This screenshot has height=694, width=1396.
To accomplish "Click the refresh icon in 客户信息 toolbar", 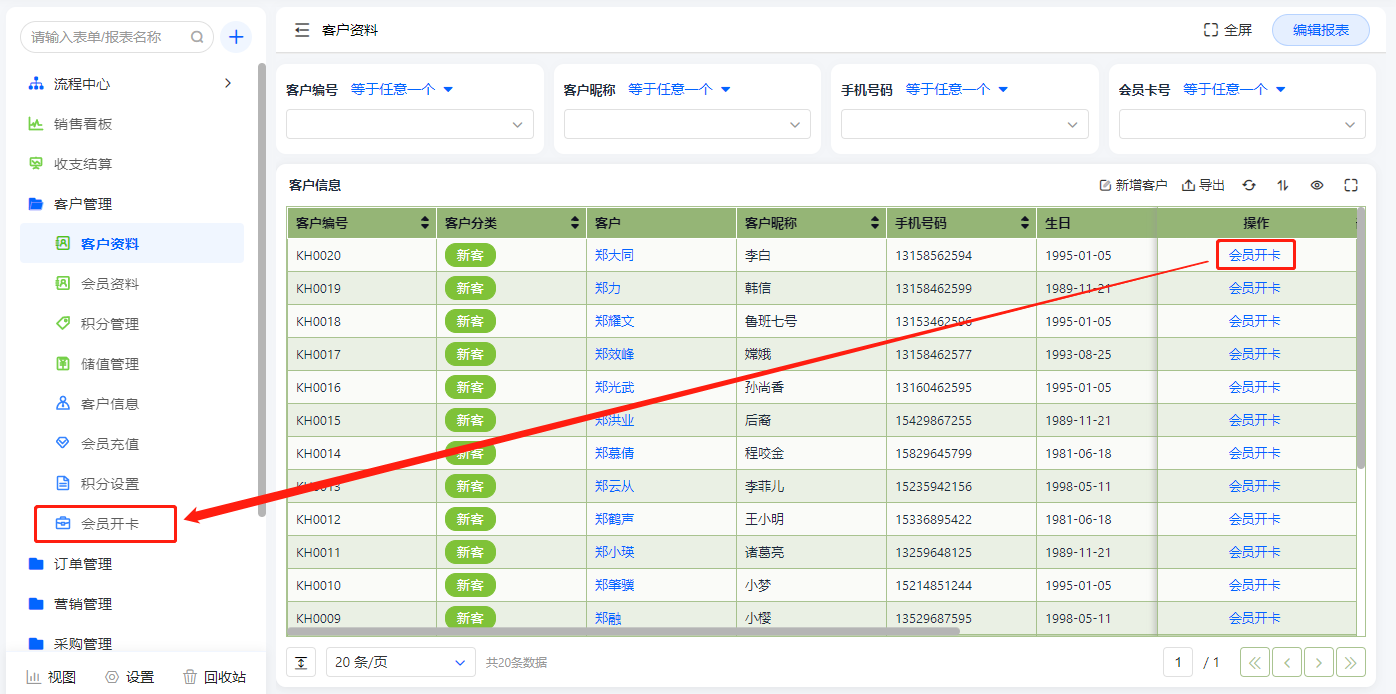I will [x=1249, y=185].
